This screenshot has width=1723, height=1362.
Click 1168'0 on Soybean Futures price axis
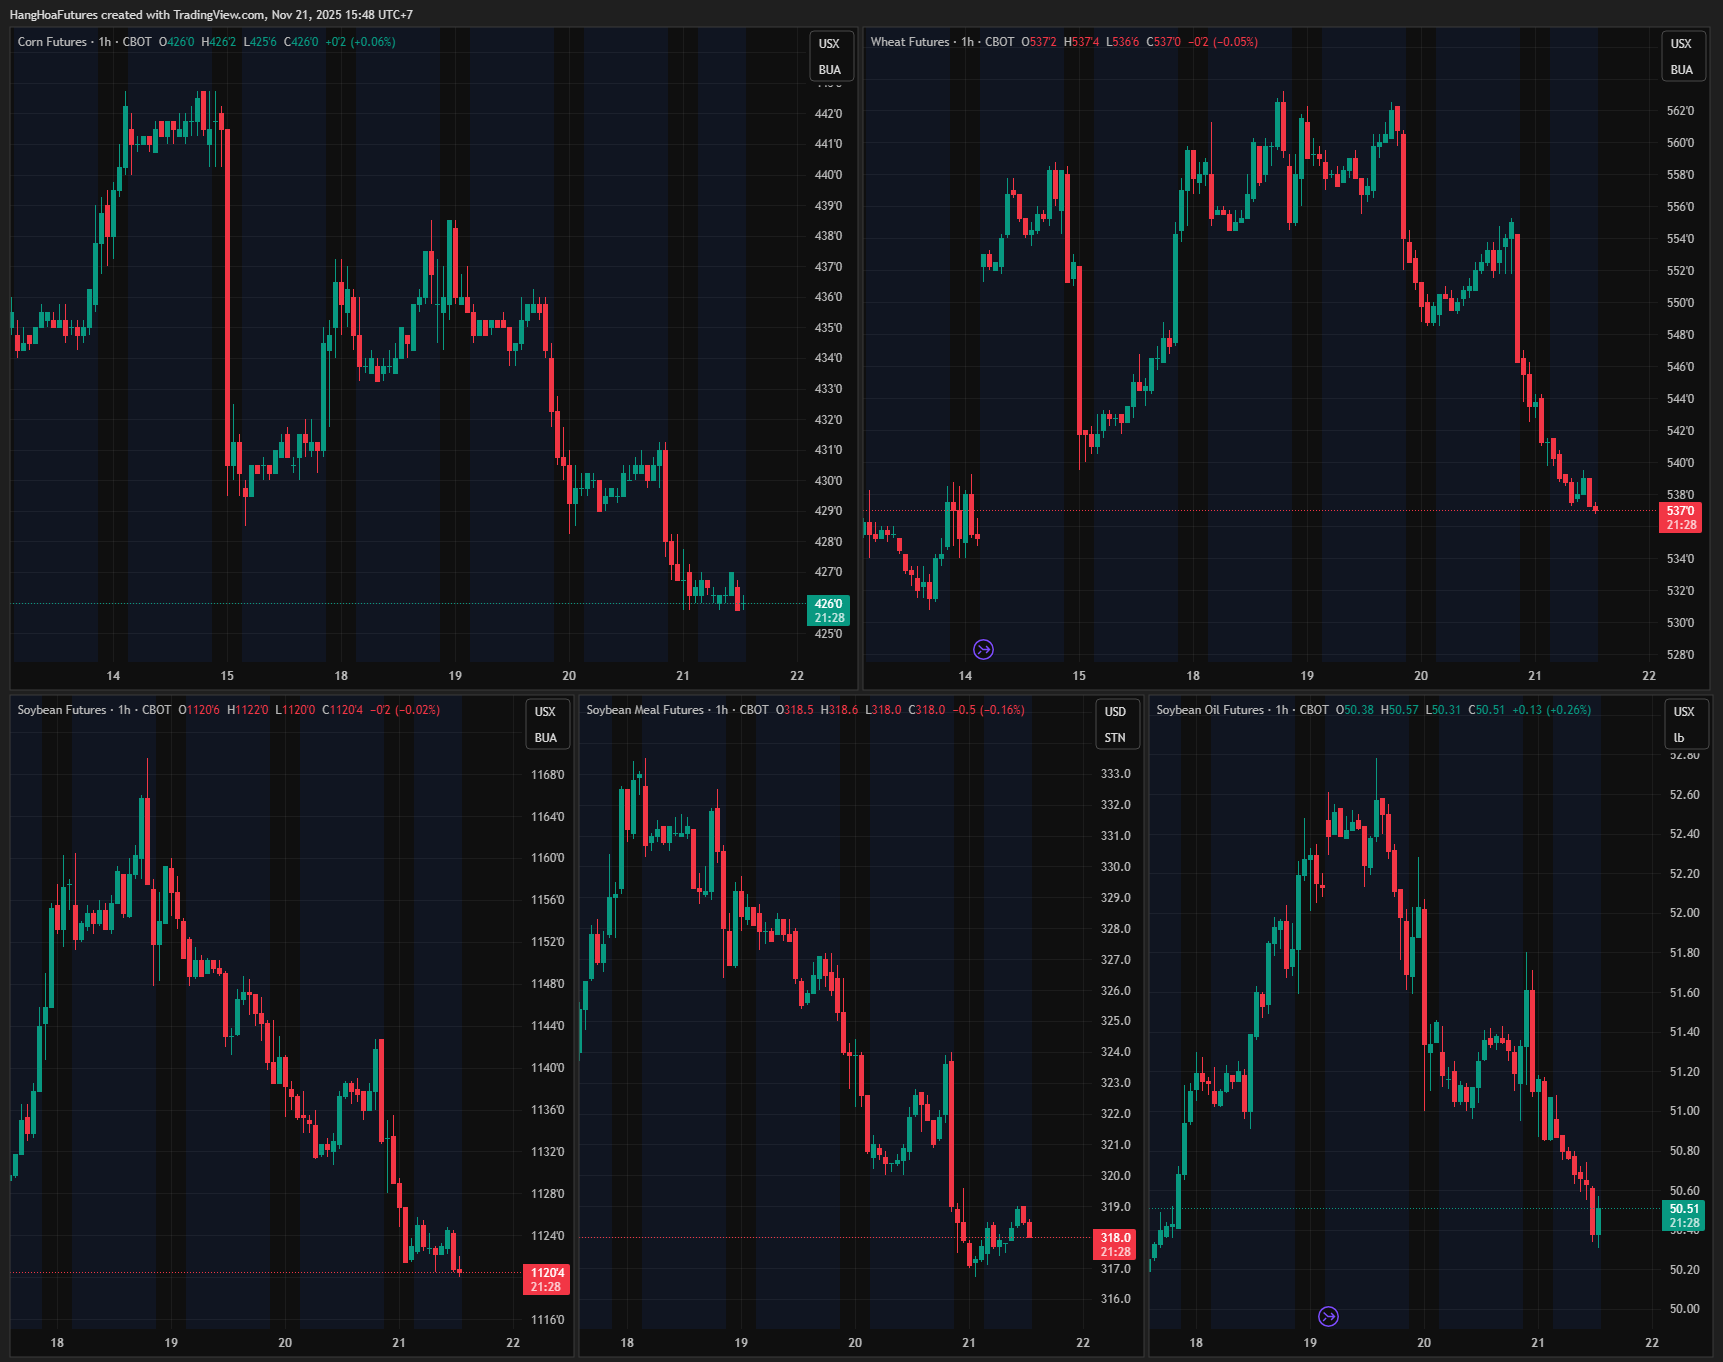(x=547, y=775)
